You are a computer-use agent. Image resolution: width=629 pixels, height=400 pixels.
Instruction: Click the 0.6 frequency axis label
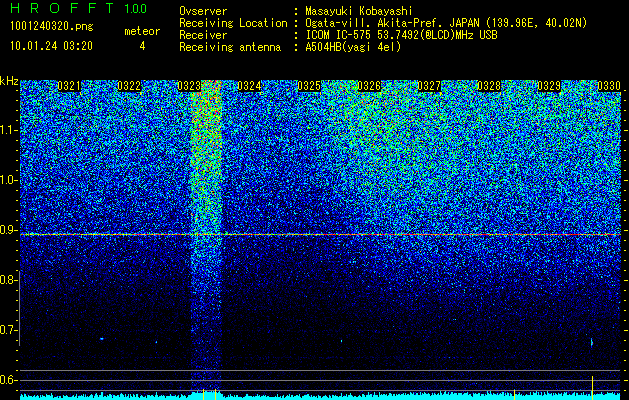pyautogui.click(x=7, y=380)
